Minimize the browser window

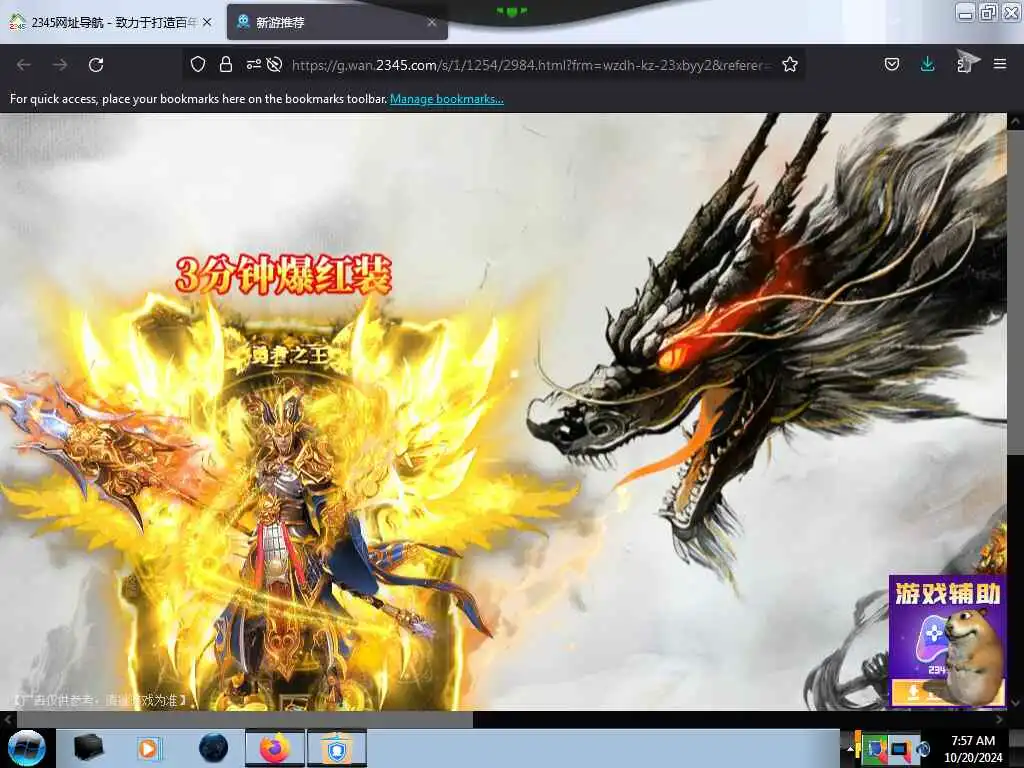pos(966,12)
